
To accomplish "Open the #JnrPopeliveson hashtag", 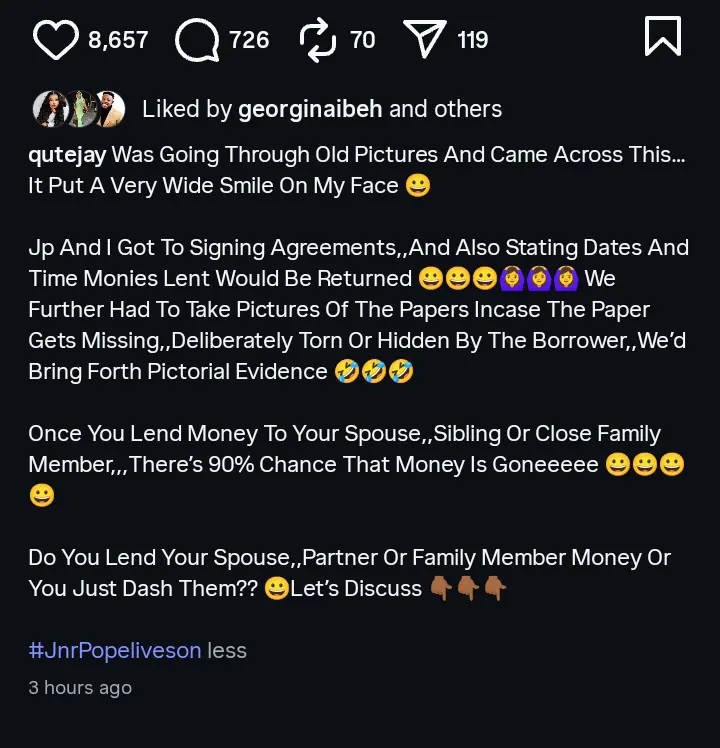I will point(115,651).
